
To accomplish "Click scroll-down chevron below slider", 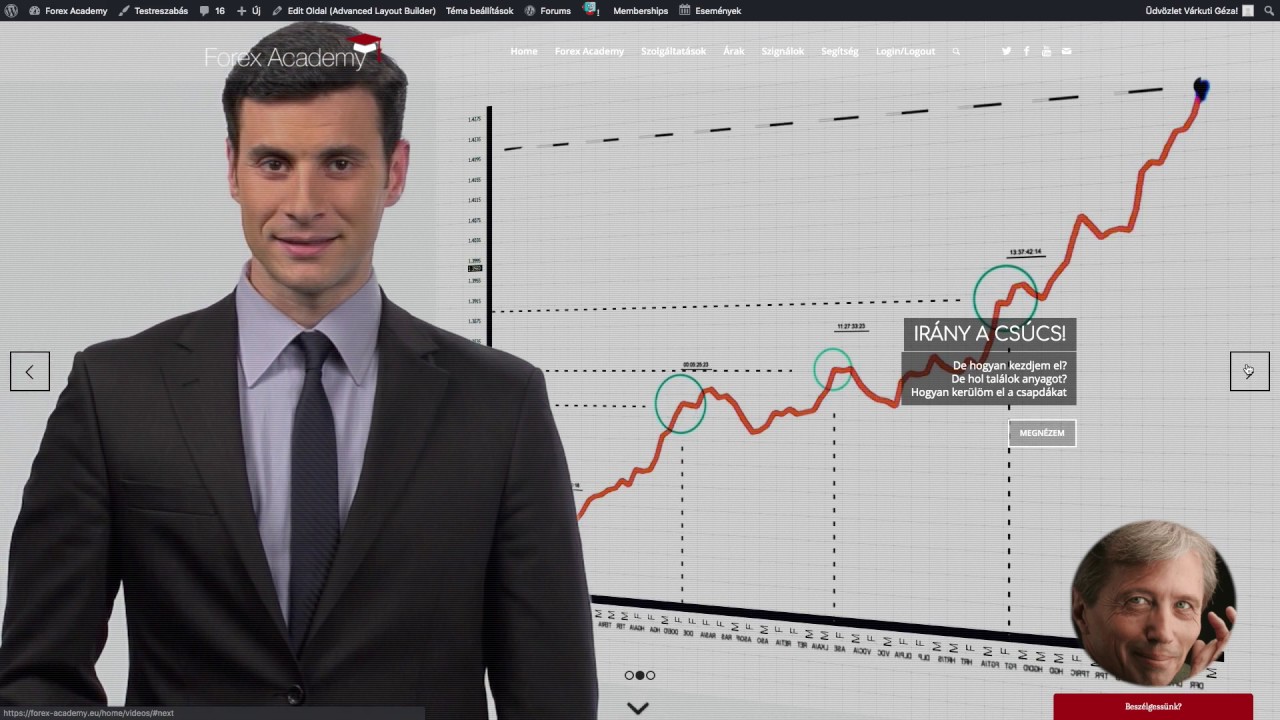I will coord(638,708).
